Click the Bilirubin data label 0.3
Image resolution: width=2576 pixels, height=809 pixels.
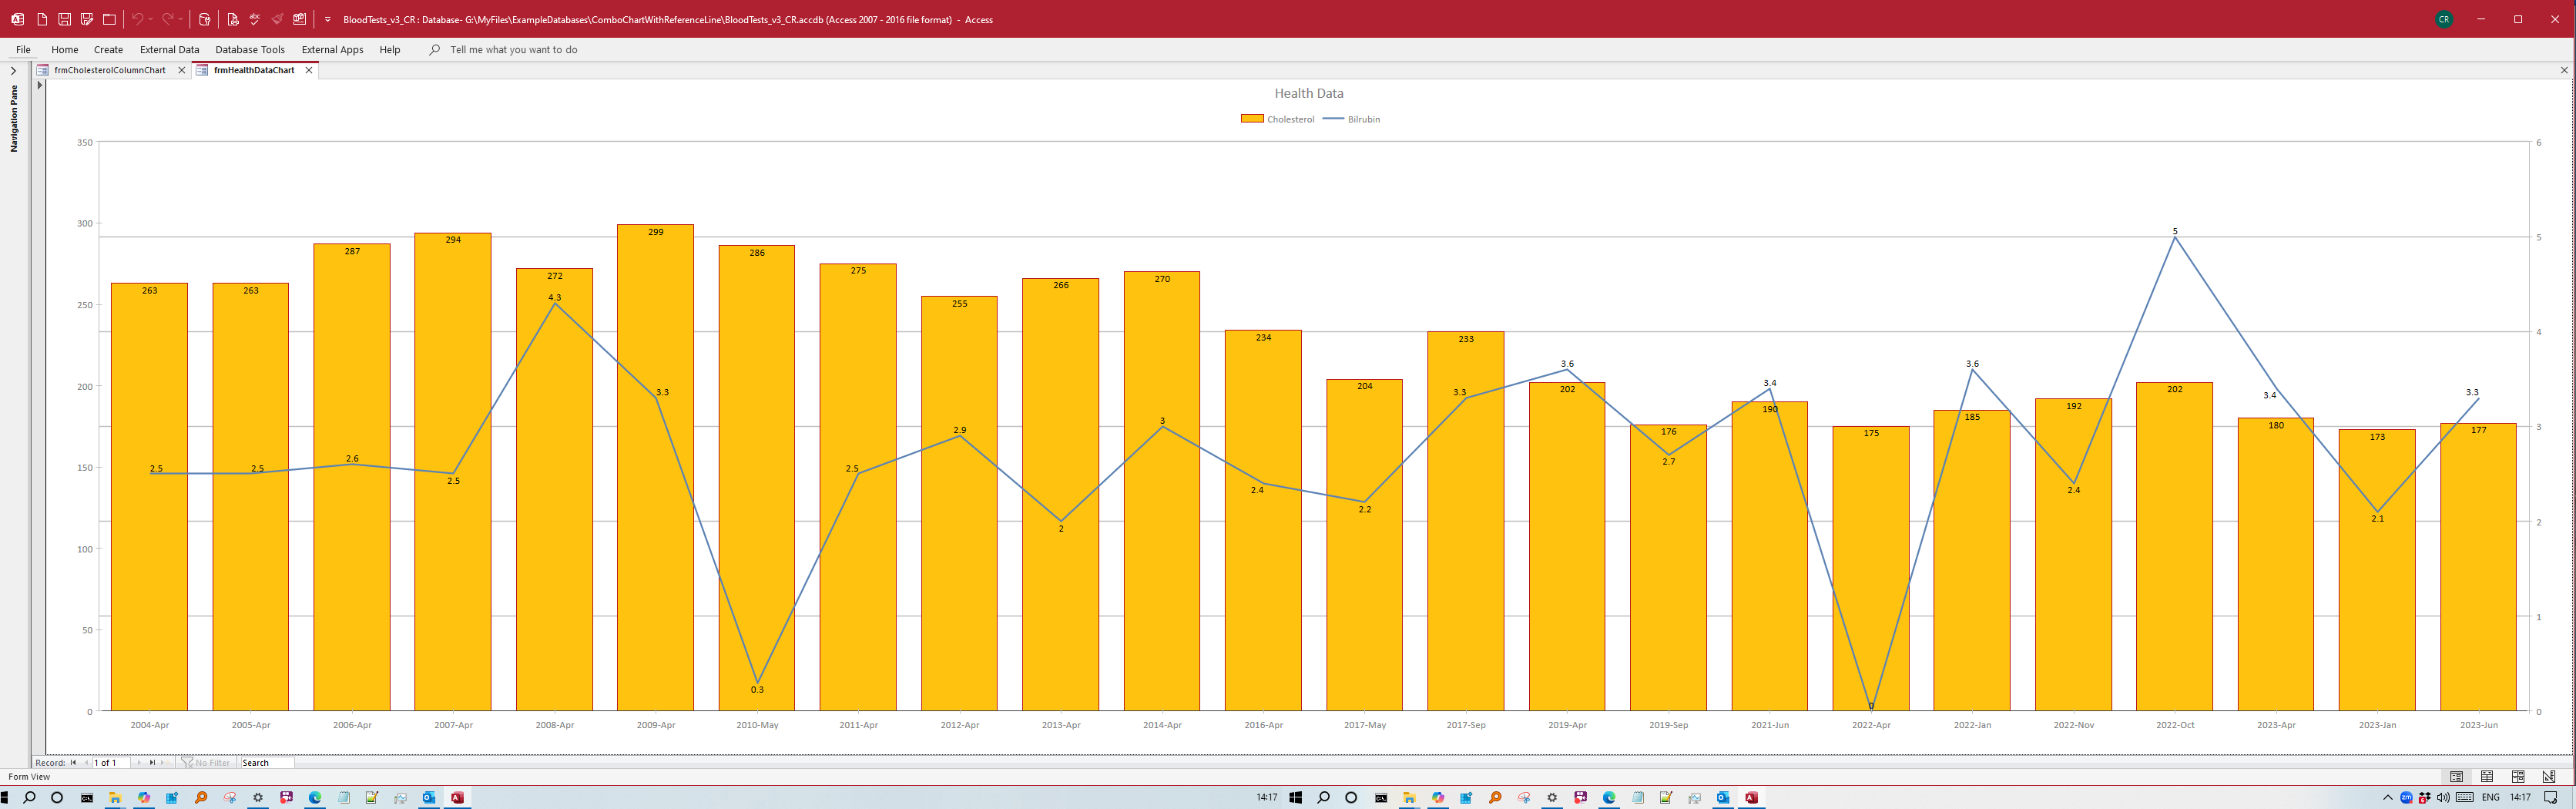[757, 690]
